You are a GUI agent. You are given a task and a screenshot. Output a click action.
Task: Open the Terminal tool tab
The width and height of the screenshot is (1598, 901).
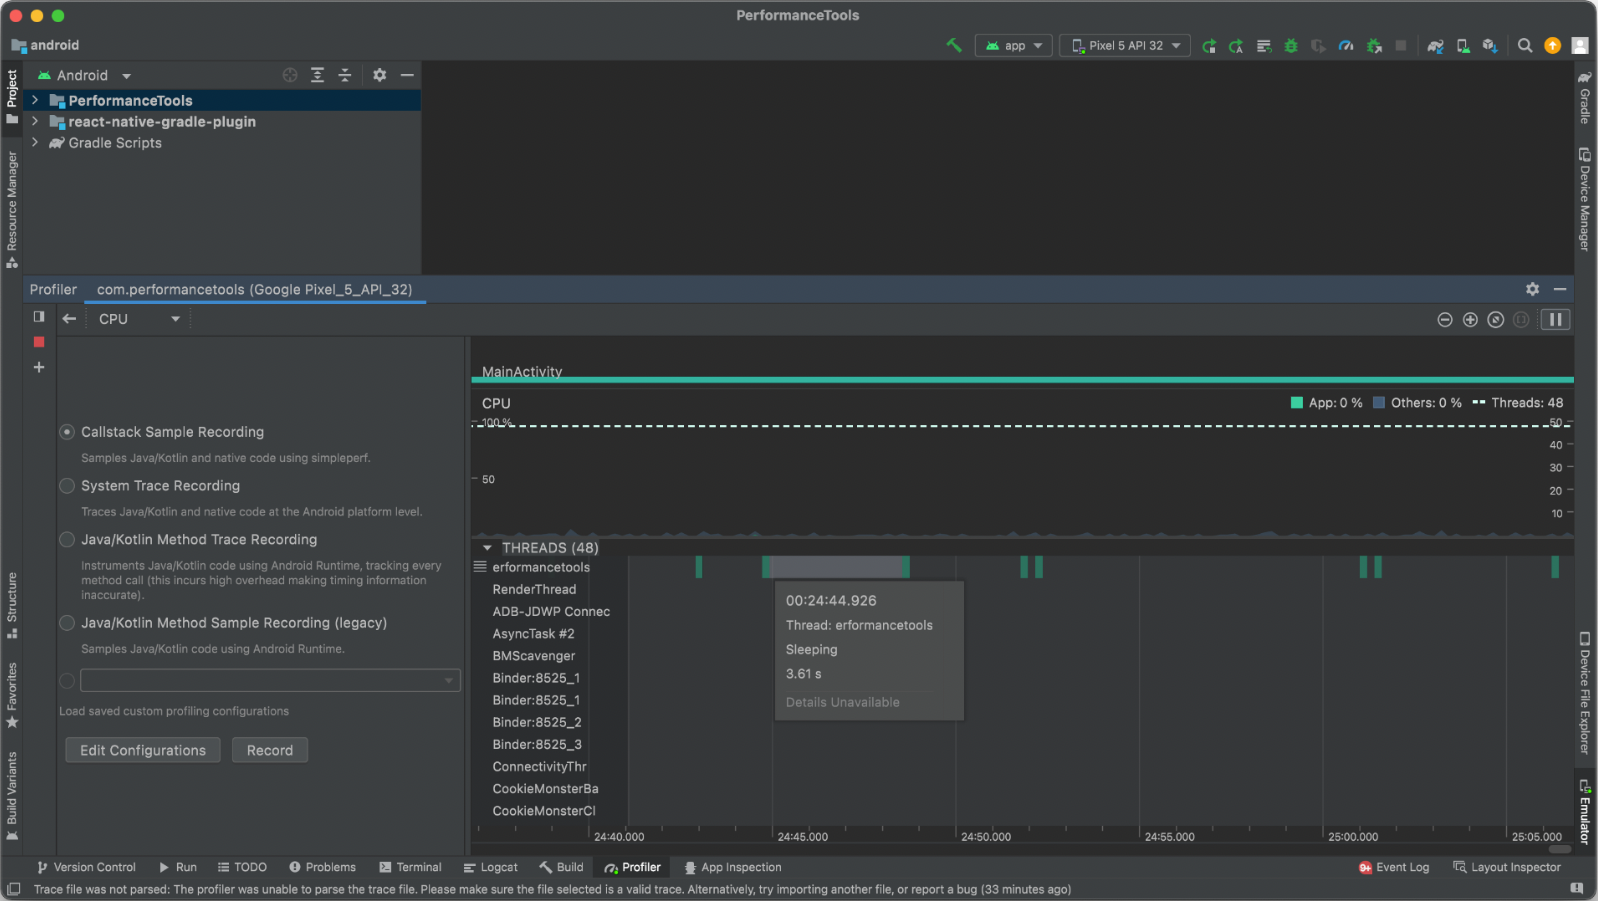pos(410,868)
